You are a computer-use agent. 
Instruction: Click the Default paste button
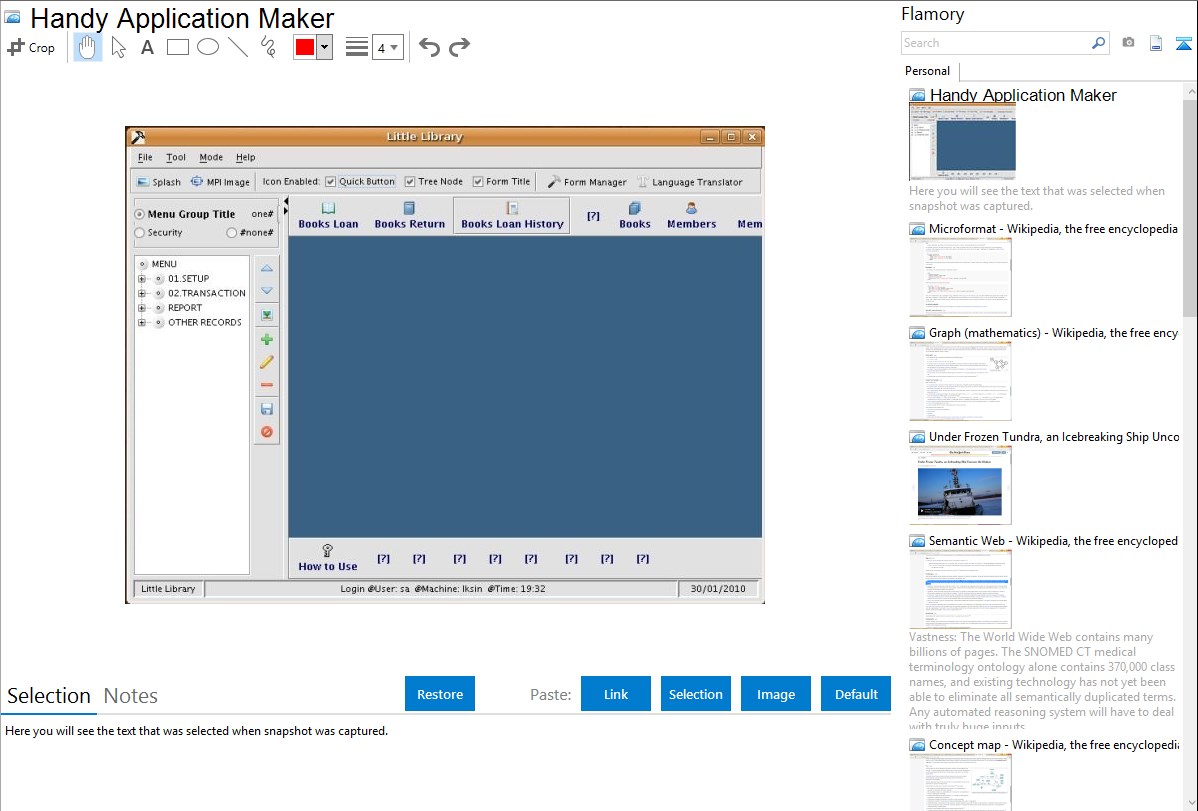click(x=856, y=694)
